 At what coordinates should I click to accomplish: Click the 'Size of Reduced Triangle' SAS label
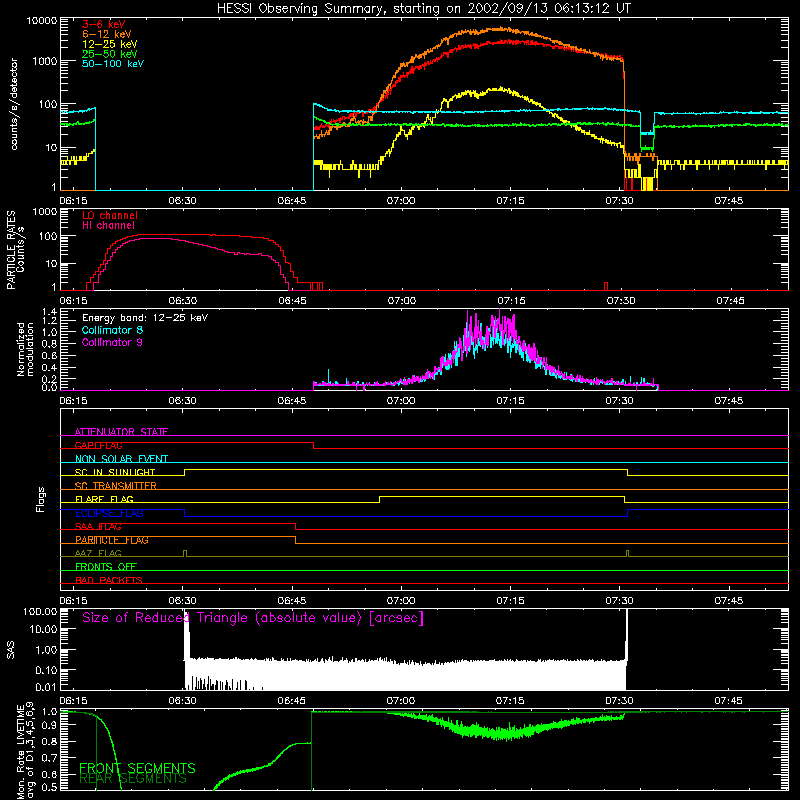[253, 618]
